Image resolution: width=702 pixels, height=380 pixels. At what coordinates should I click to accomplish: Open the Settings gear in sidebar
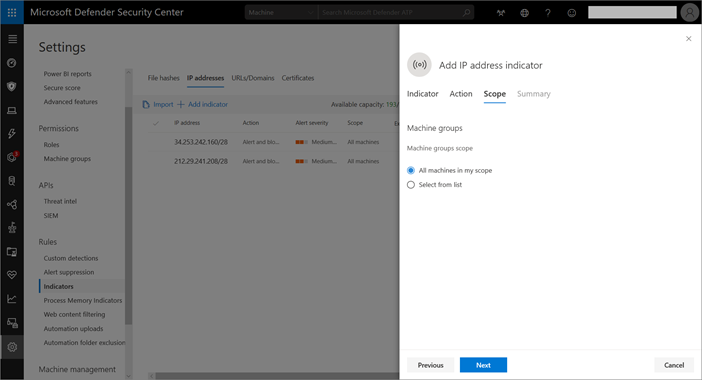pyautogui.click(x=12, y=347)
